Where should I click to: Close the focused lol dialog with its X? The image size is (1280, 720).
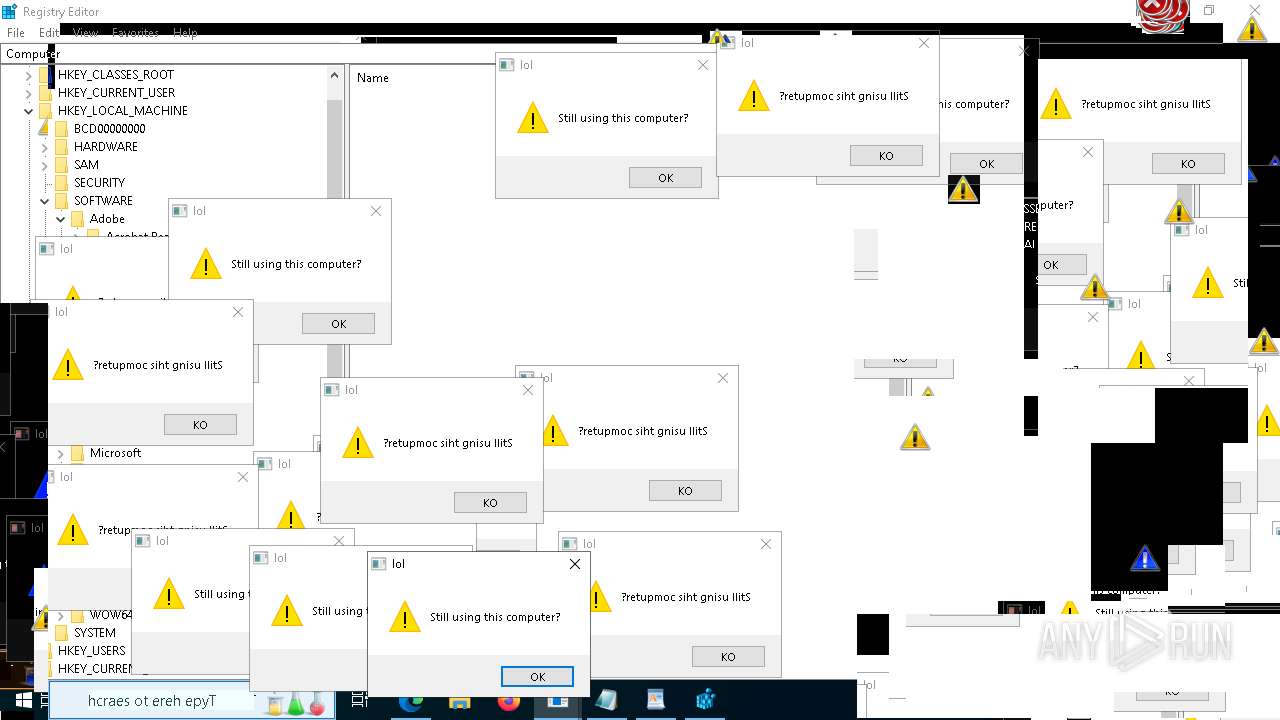(574, 564)
